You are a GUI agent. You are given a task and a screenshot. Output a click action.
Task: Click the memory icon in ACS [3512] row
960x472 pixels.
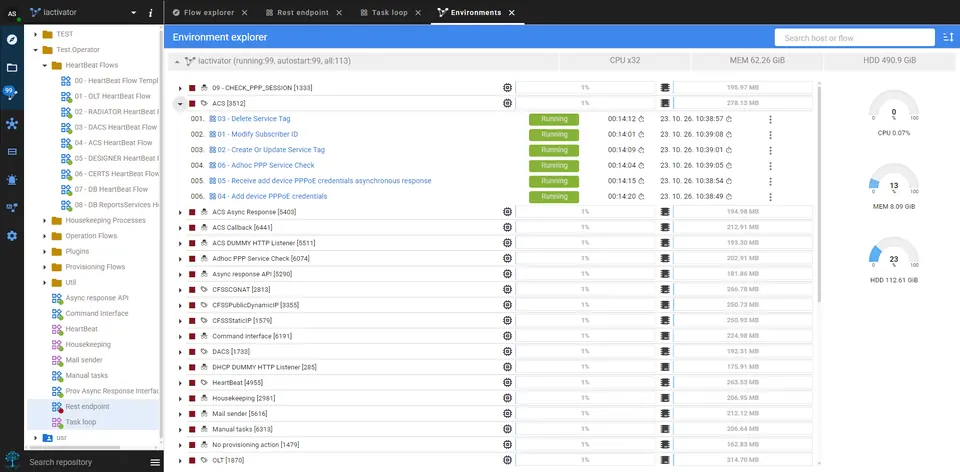(x=665, y=103)
